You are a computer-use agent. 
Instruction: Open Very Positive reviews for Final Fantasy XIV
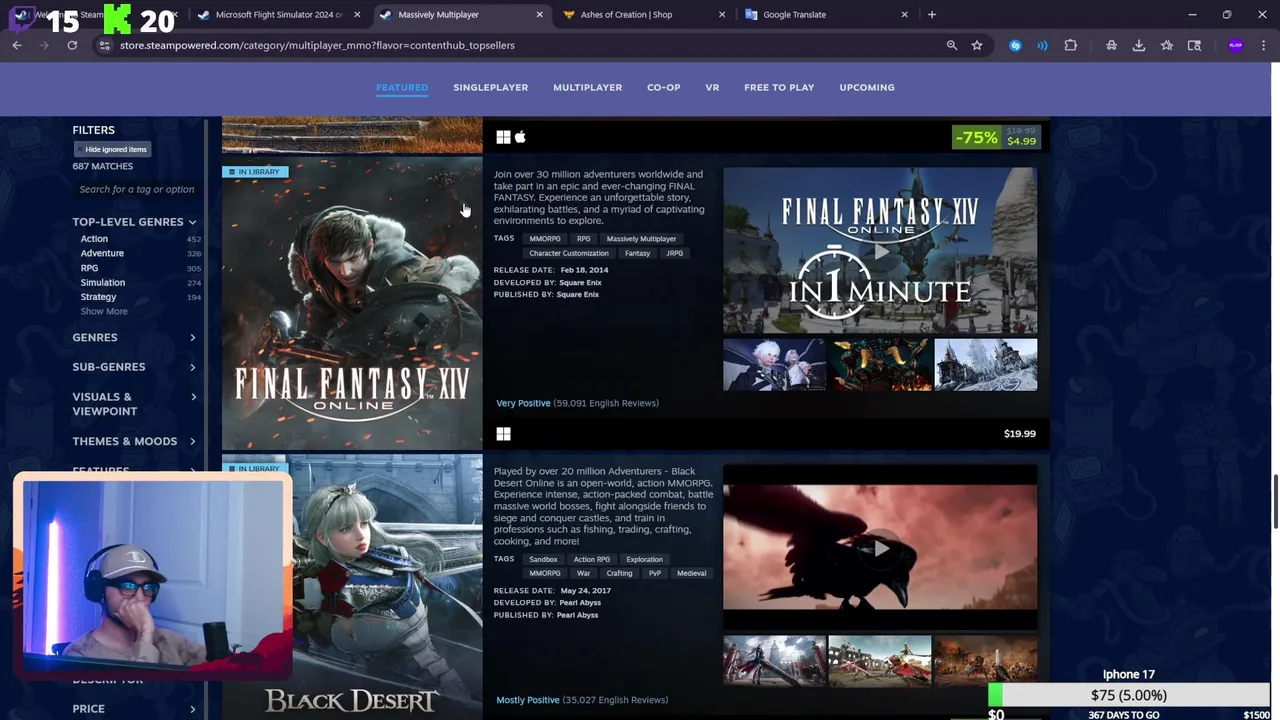(577, 403)
